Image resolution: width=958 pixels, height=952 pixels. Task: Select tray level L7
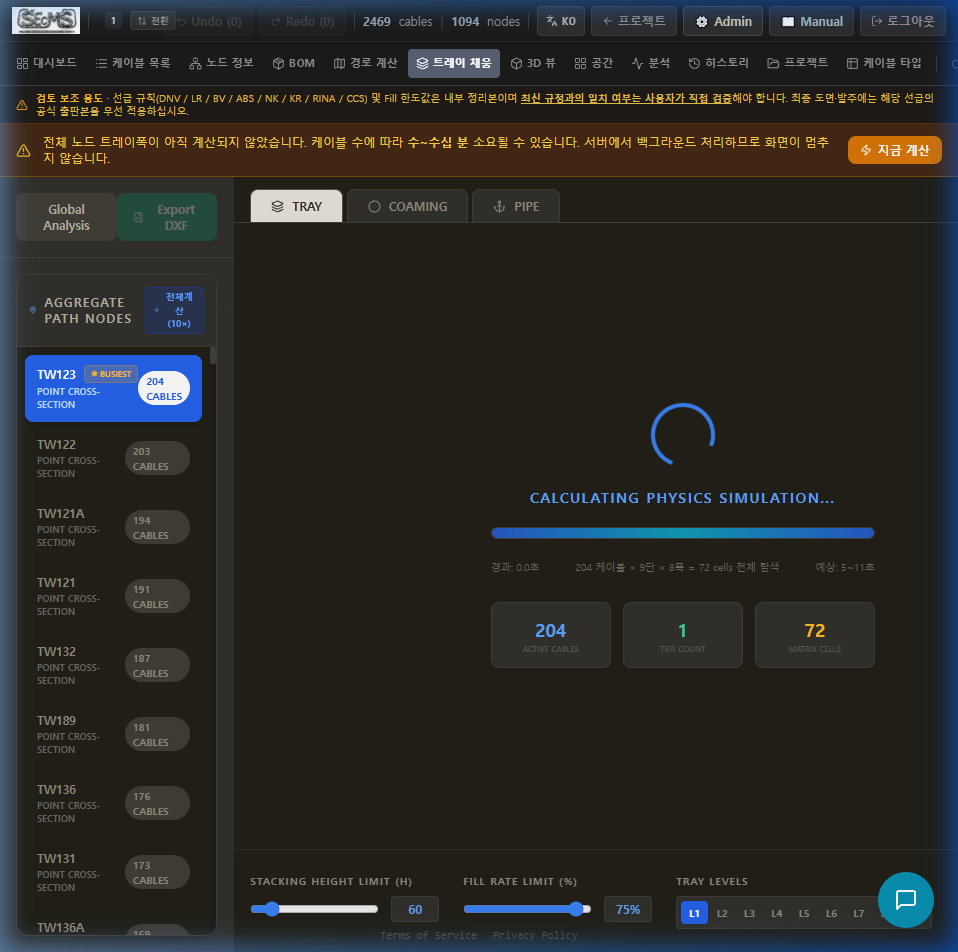coord(858,914)
